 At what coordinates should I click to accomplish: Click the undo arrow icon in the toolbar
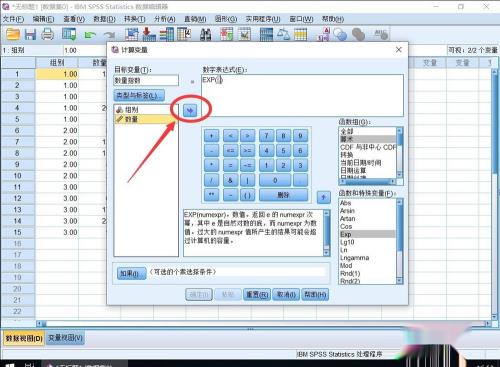pos(89,35)
